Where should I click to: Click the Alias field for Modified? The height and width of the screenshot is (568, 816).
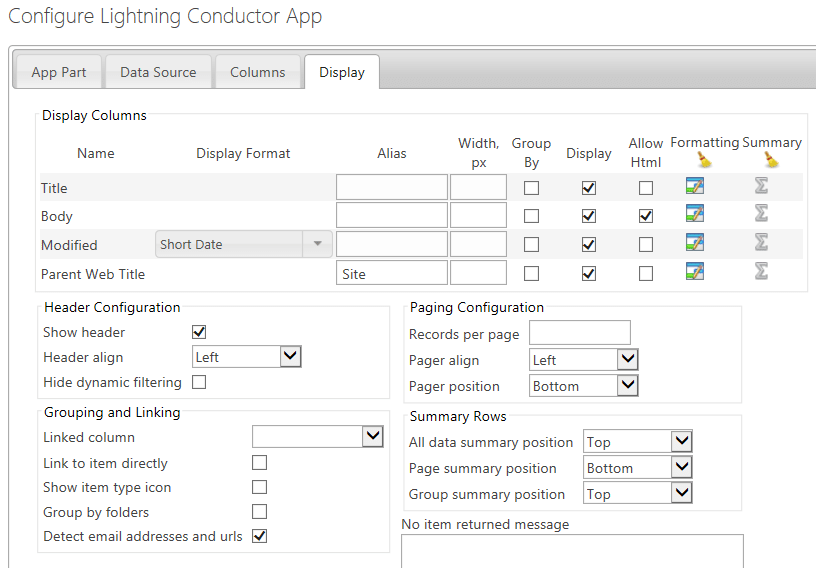click(392, 244)
